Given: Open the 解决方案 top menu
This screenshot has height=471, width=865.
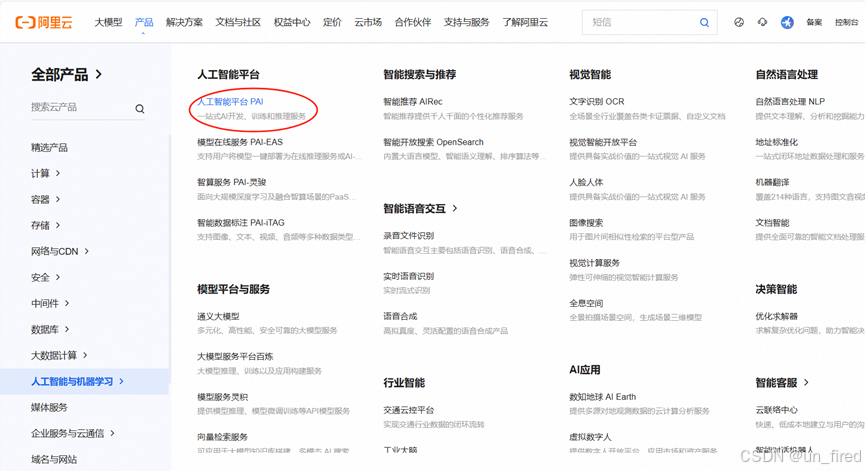Looking at the screenshot, I should click(184, 22).
